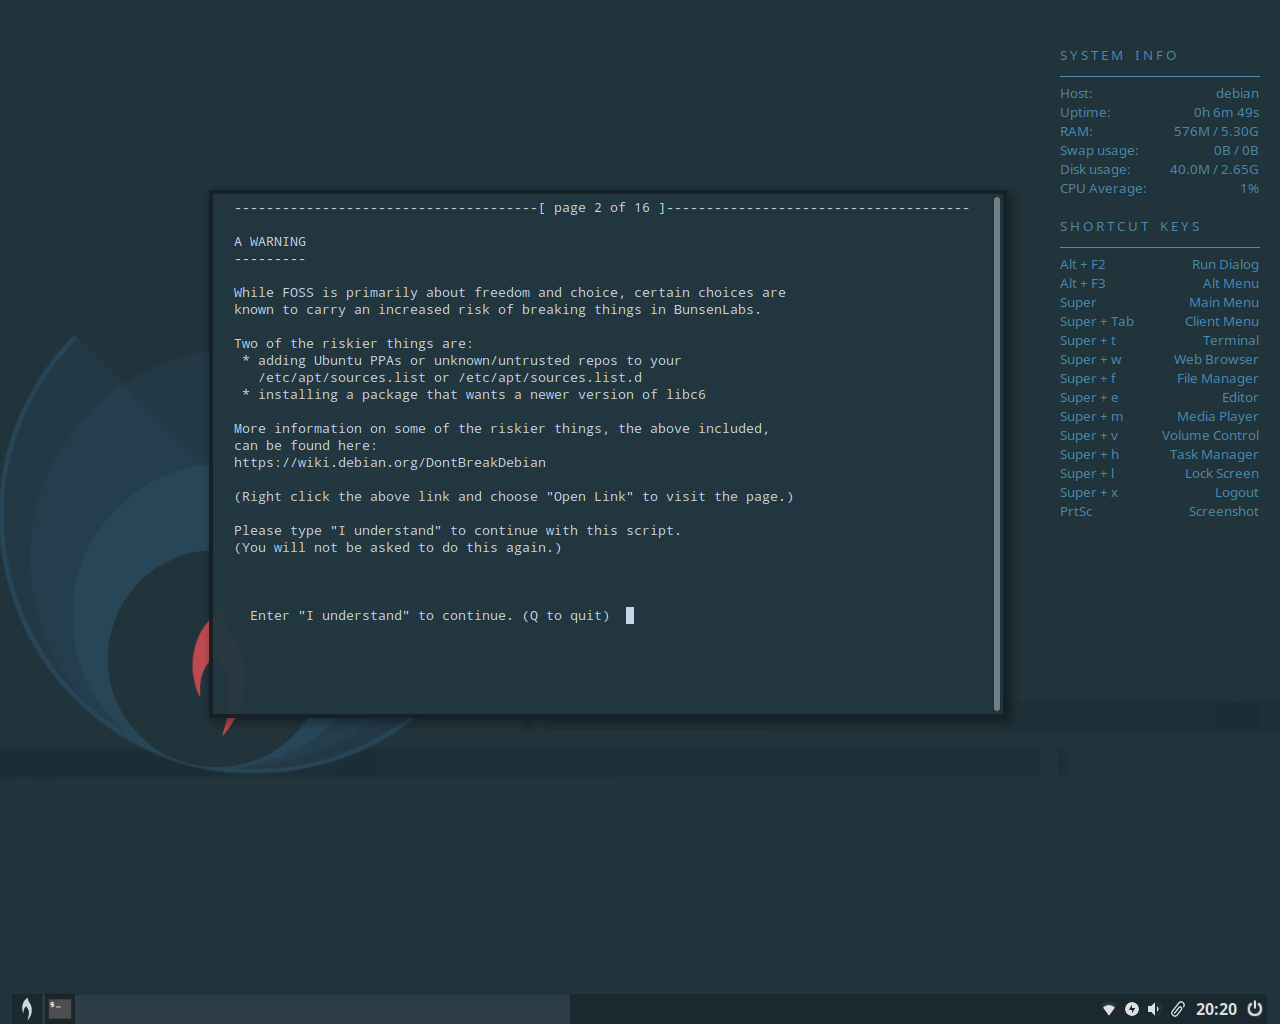Screen dimensions: 1280x1024
Task: Click the 'installing a package' libc6 line
Action: click(x=474, y=394)
